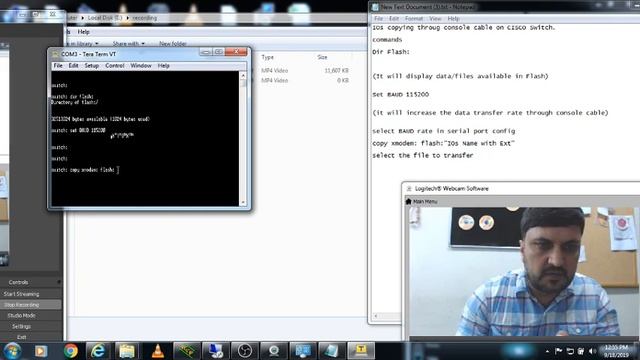Expand Include in library dropdown in Explorer
The width and height of the screenshot is (640, 360).
pos(82,44)
